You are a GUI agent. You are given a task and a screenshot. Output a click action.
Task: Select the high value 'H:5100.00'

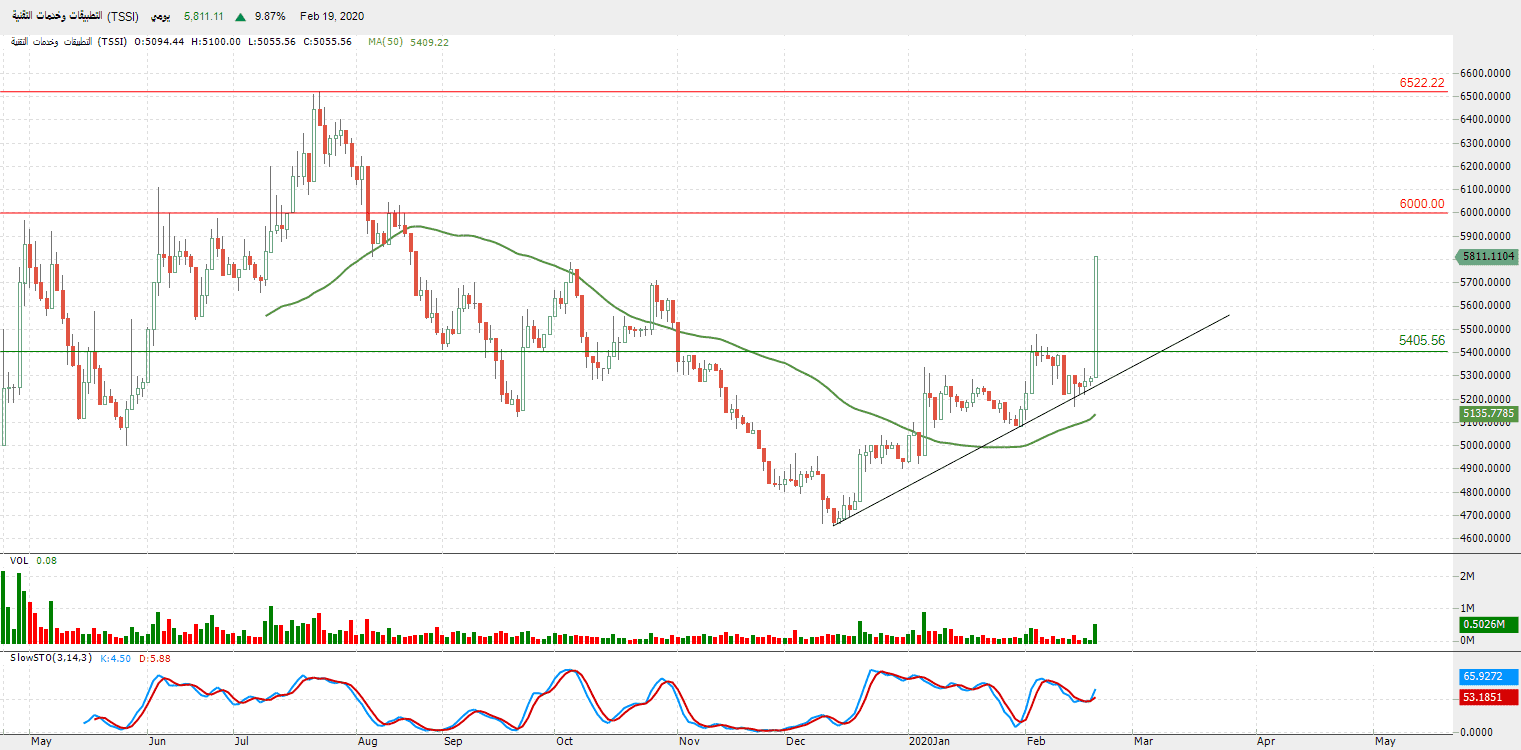(217, 42)
